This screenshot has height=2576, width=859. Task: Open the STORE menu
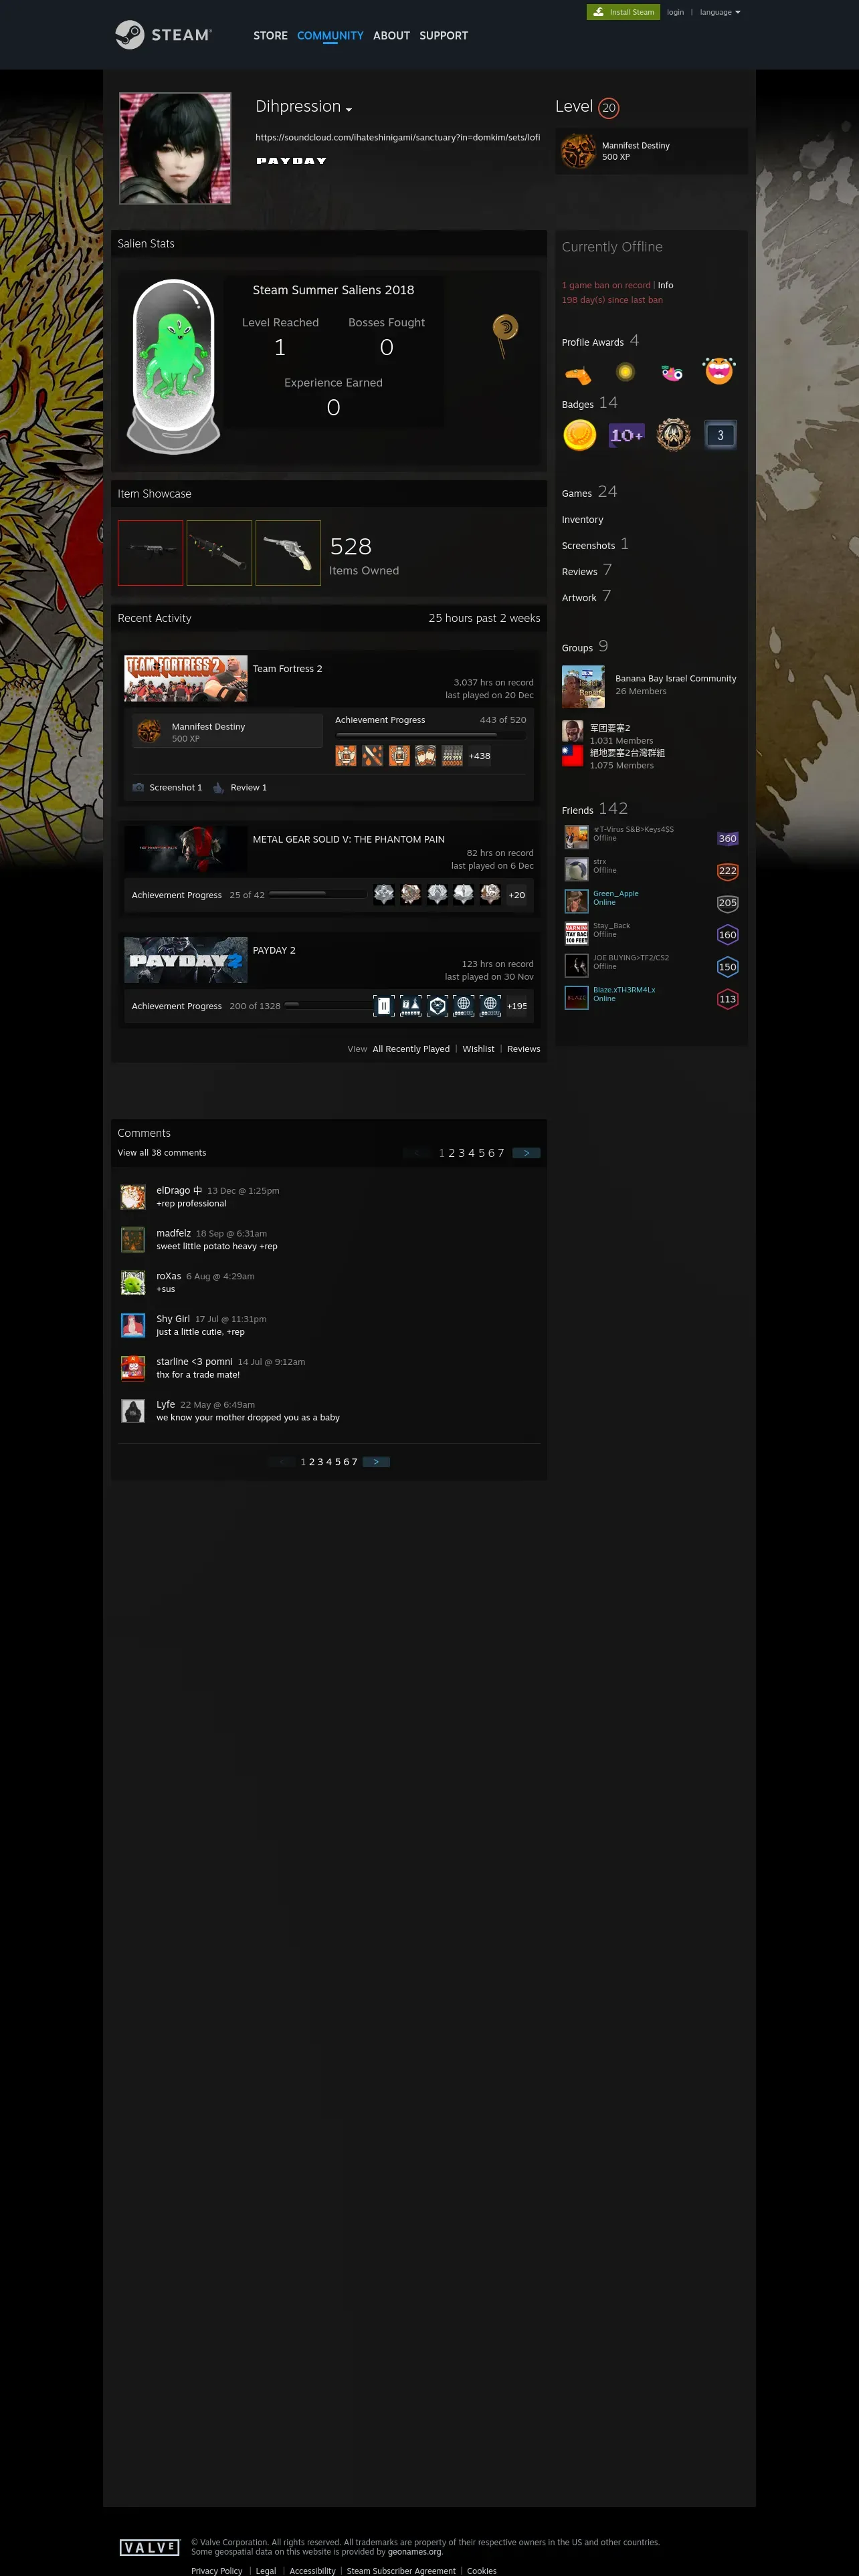270,35
